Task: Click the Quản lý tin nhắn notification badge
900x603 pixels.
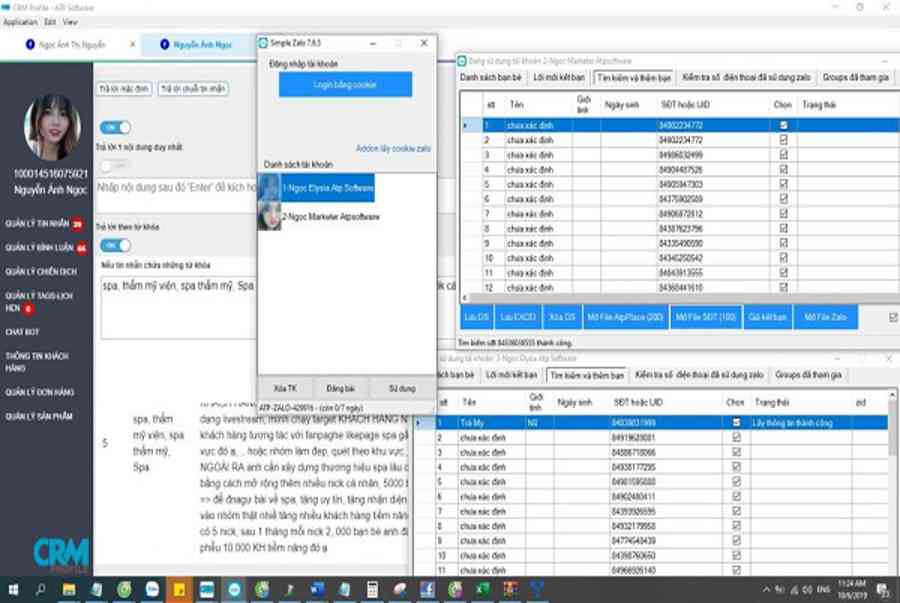Action: pos(77,223)
